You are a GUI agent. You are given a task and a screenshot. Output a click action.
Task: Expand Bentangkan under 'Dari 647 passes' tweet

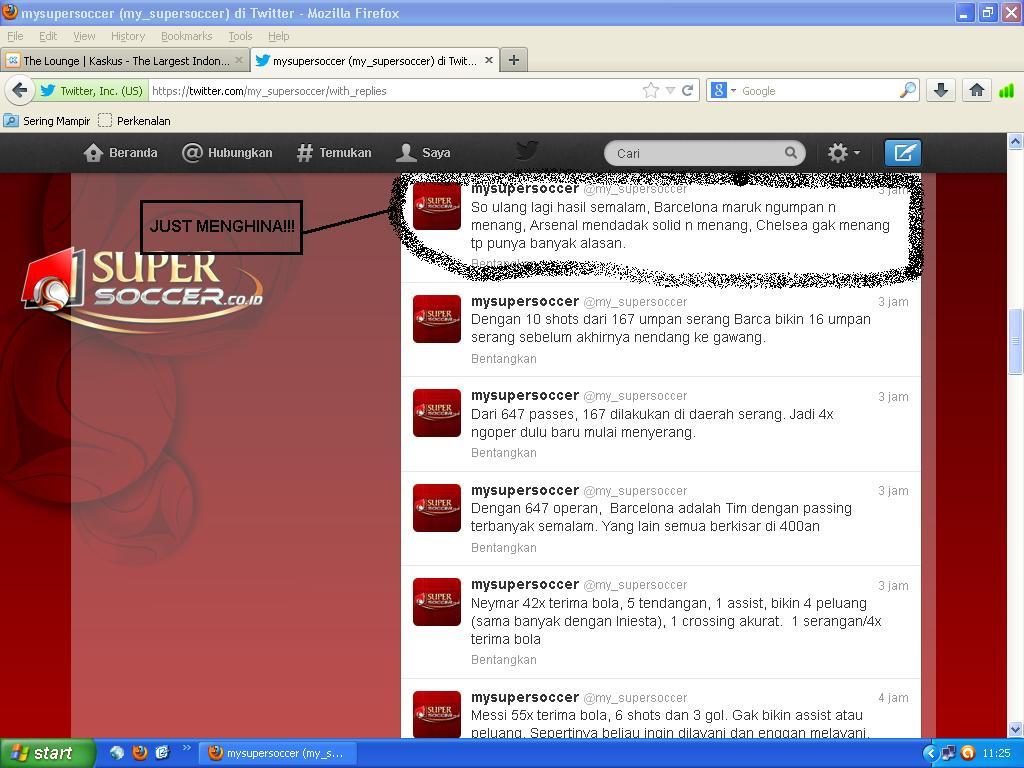point(504,453)
